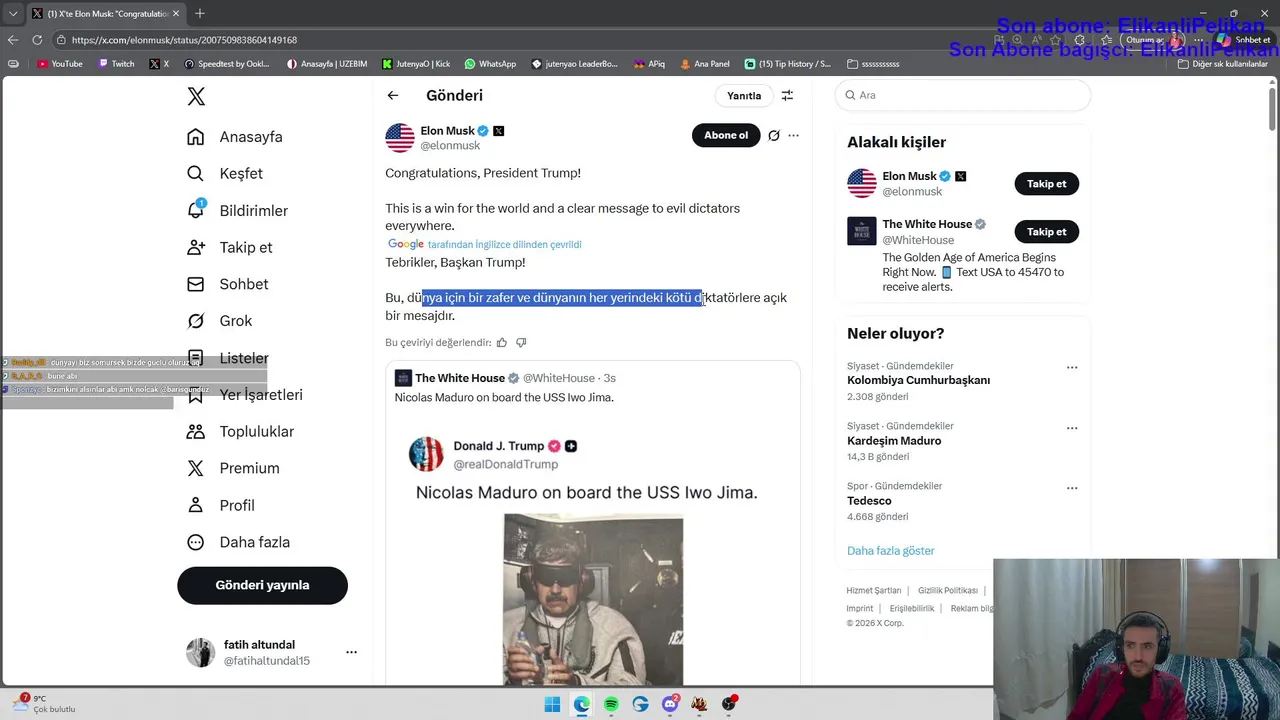1280x720 pixels.
Task: Open The White House quoted post name
Action: pyautogui.click(x=460, y=378)
